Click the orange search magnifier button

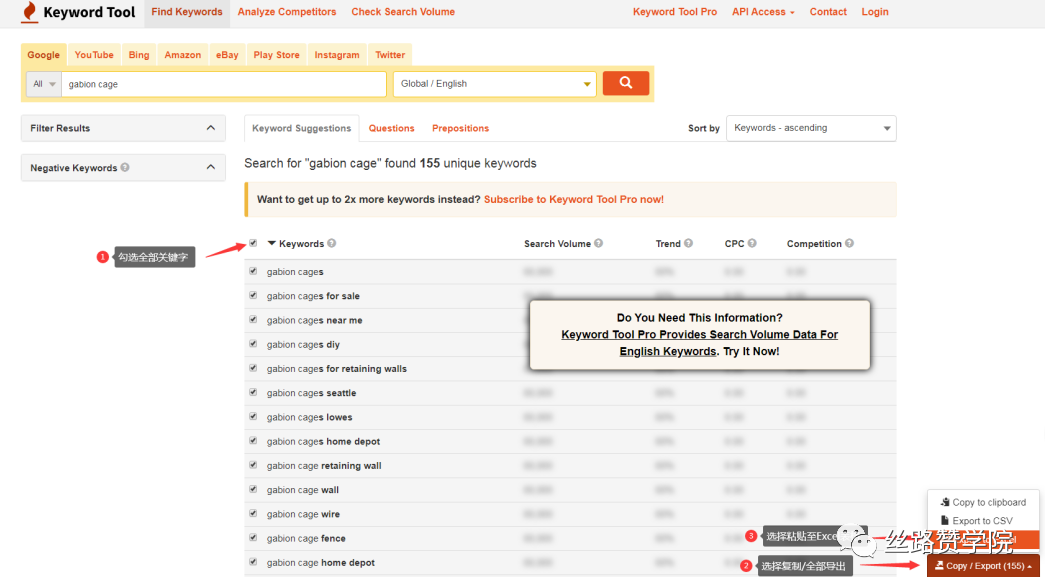626,83
